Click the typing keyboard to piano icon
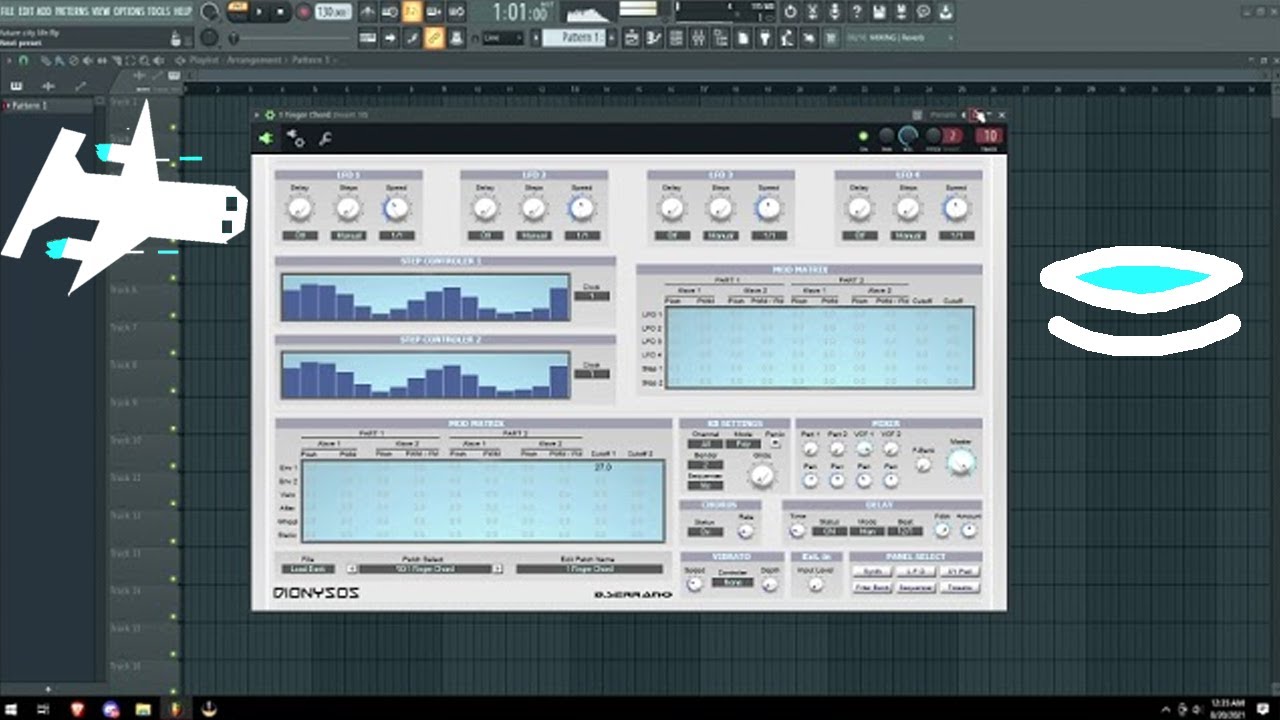The width and height of the screenshot is (1280, 720). tap(367, 38)
